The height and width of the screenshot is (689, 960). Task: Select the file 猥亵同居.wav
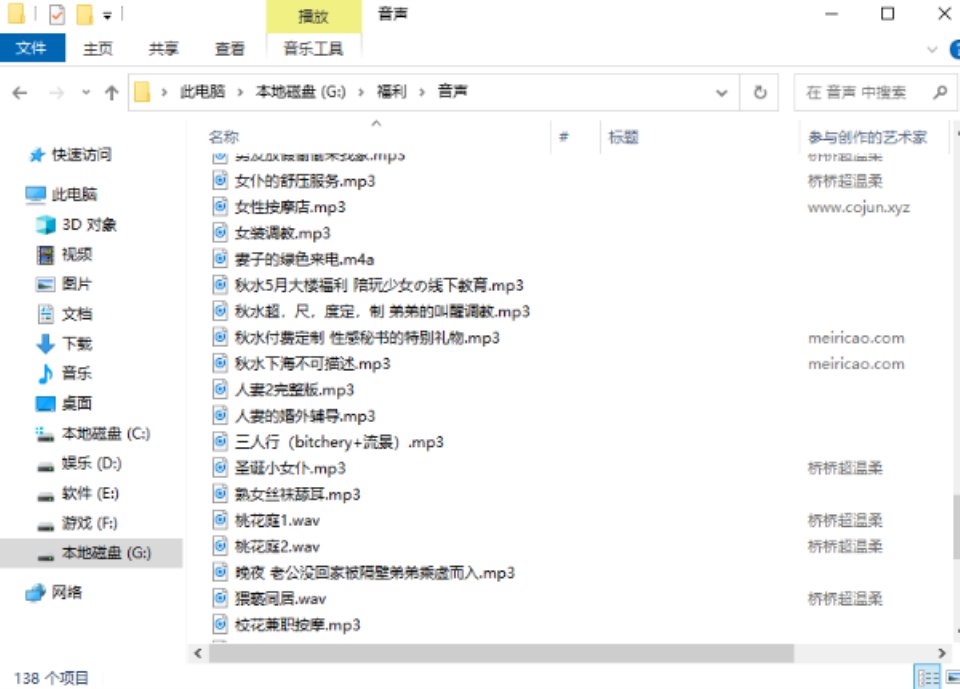(x=280, y=599)
